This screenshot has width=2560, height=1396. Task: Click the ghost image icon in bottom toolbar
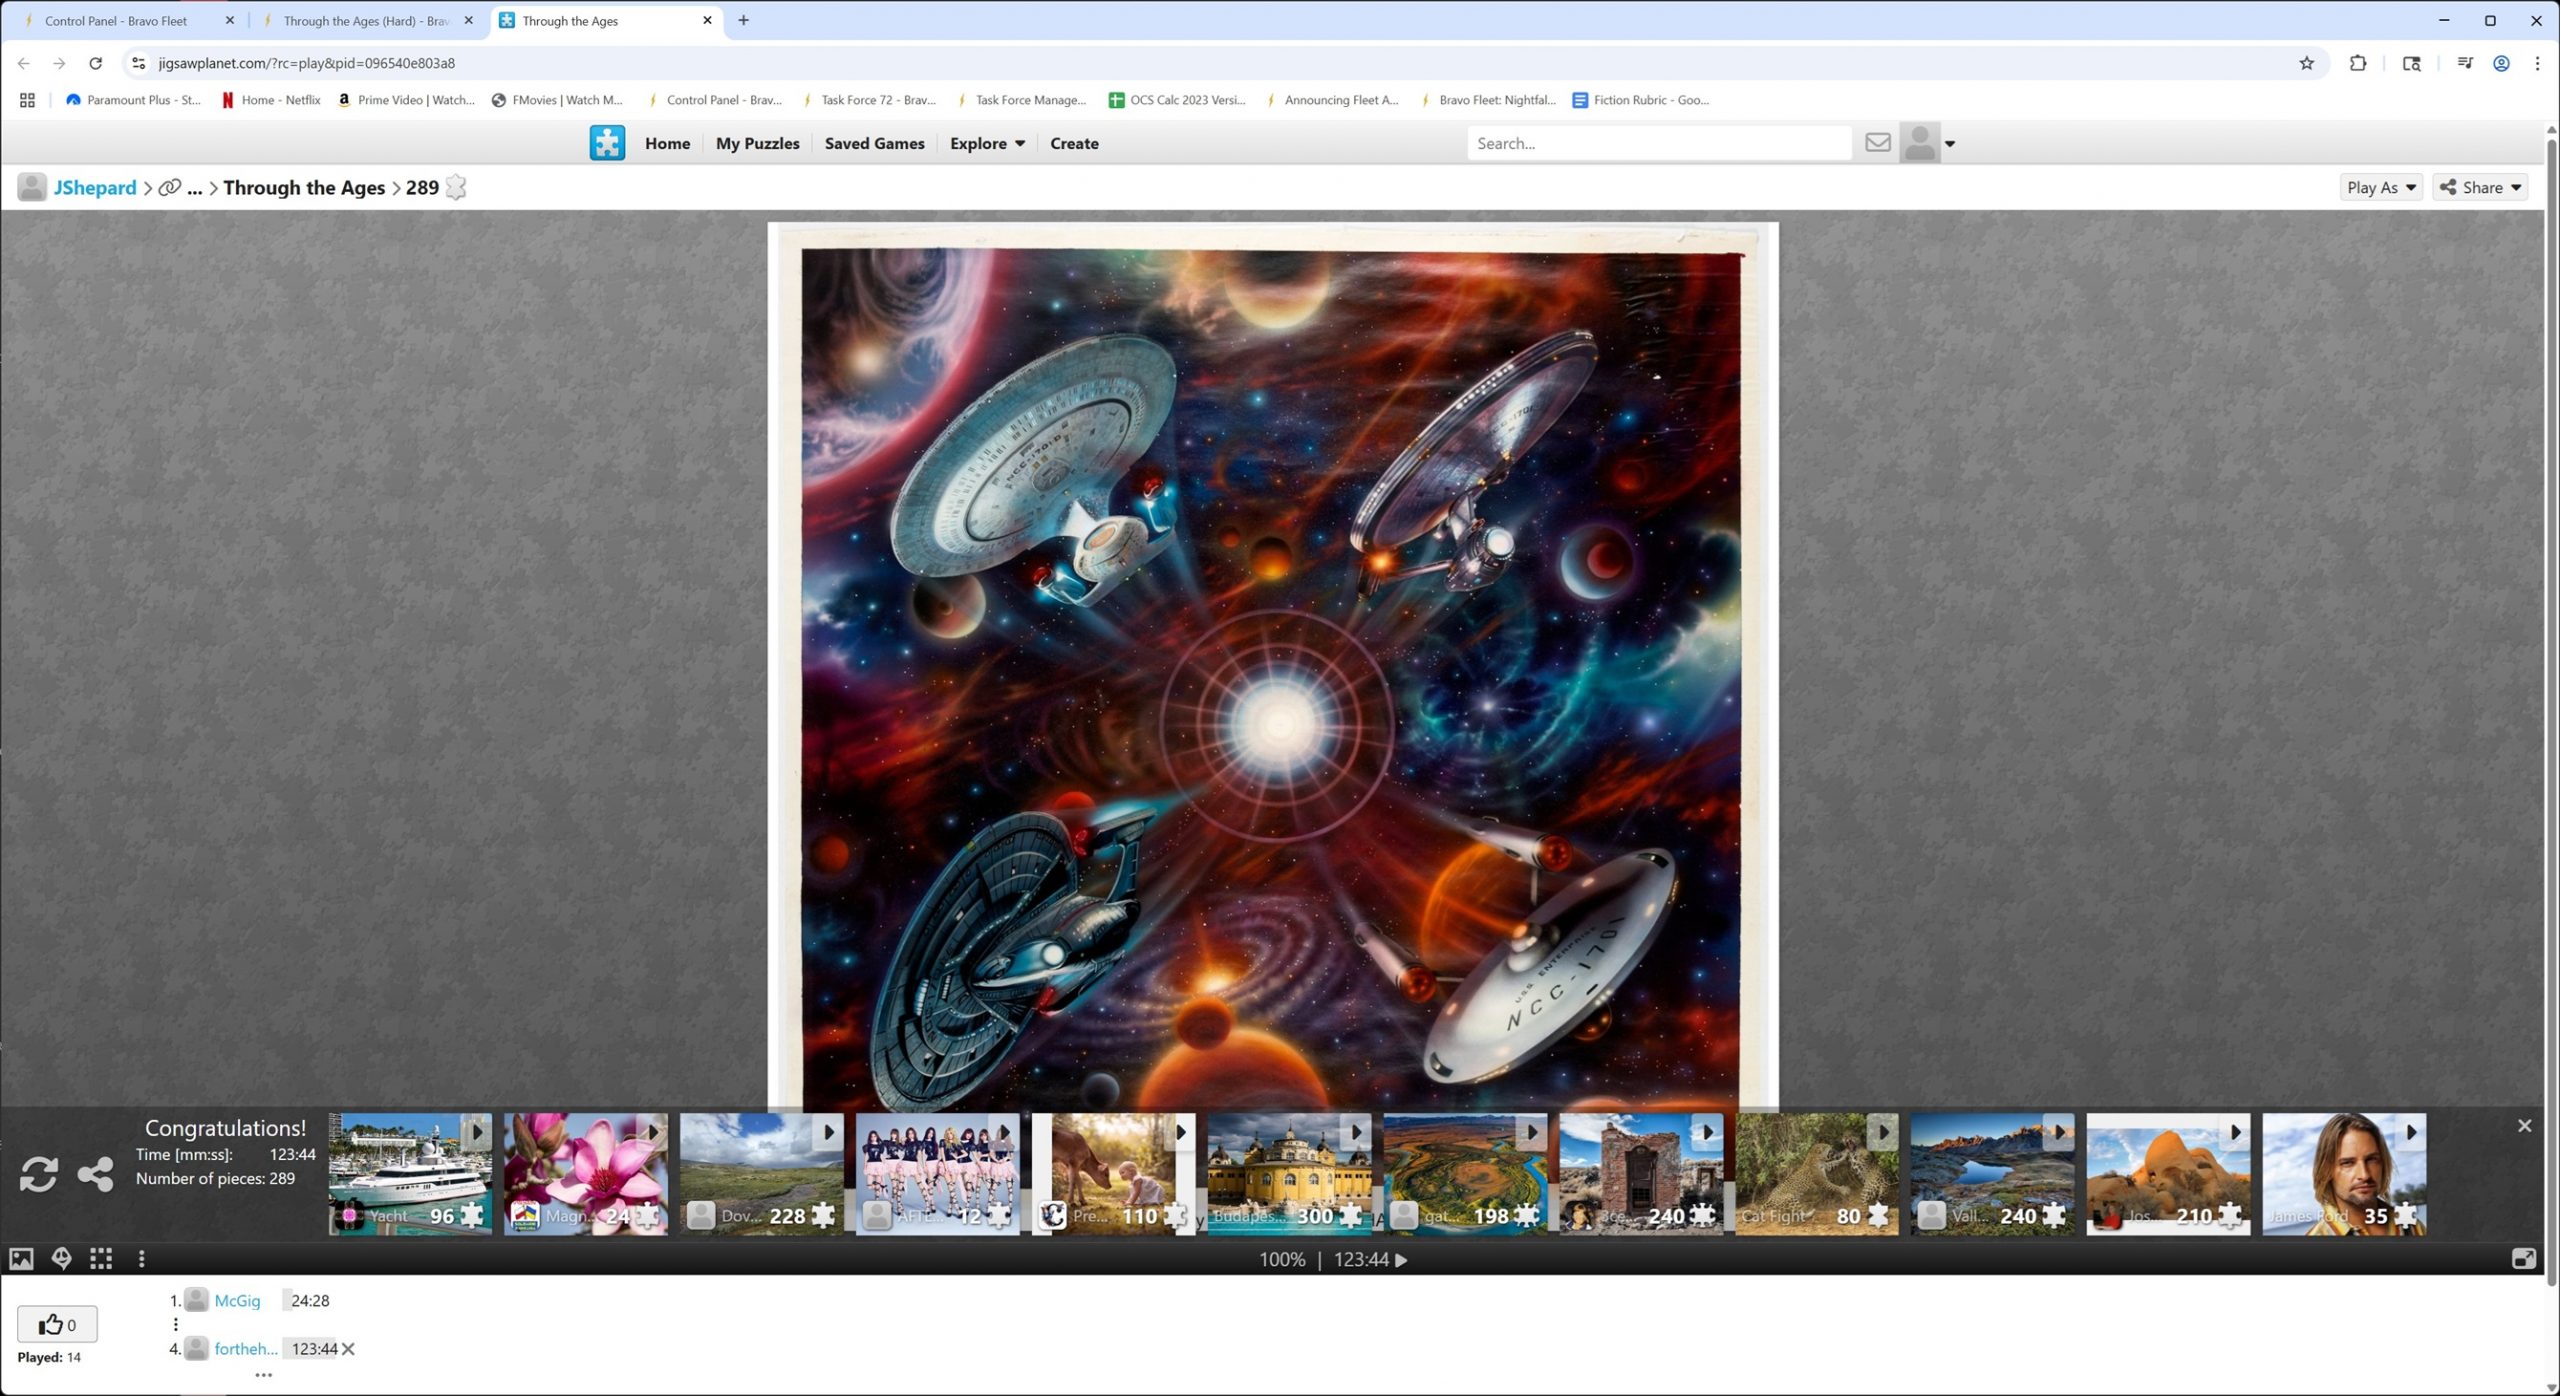point(61,1259)
